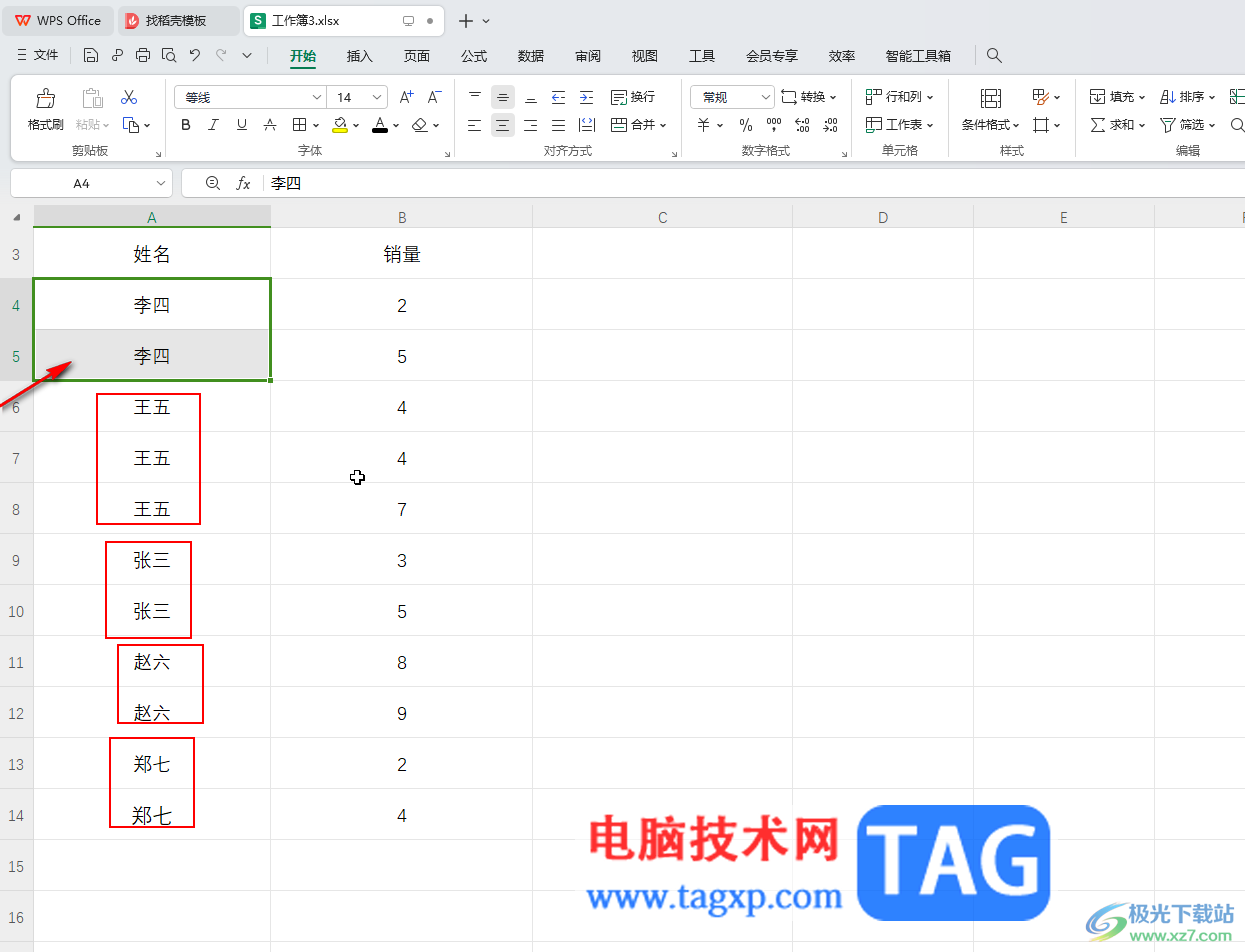Apply the yellow fill color swatch
This screenshot has height=952, width=1245.
(340, 125)
